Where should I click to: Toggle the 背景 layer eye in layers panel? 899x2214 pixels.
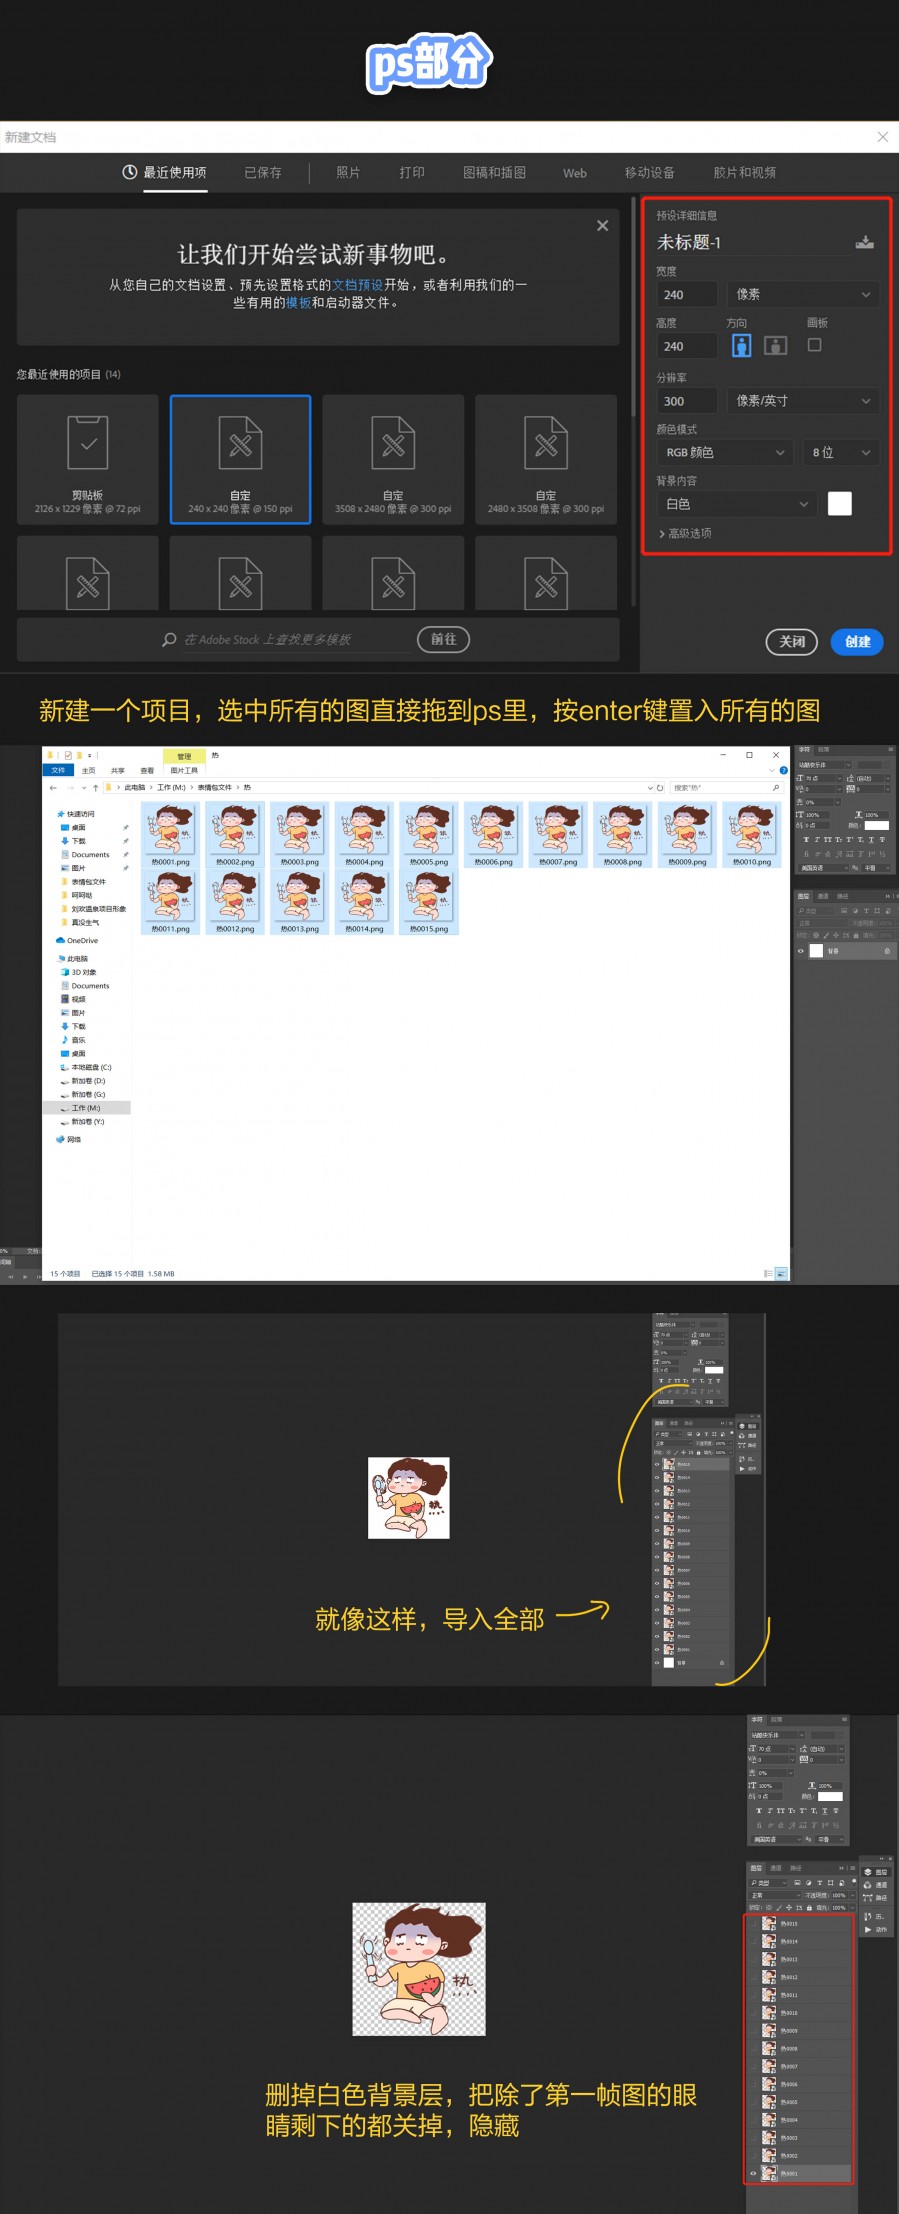click(800, 951)
